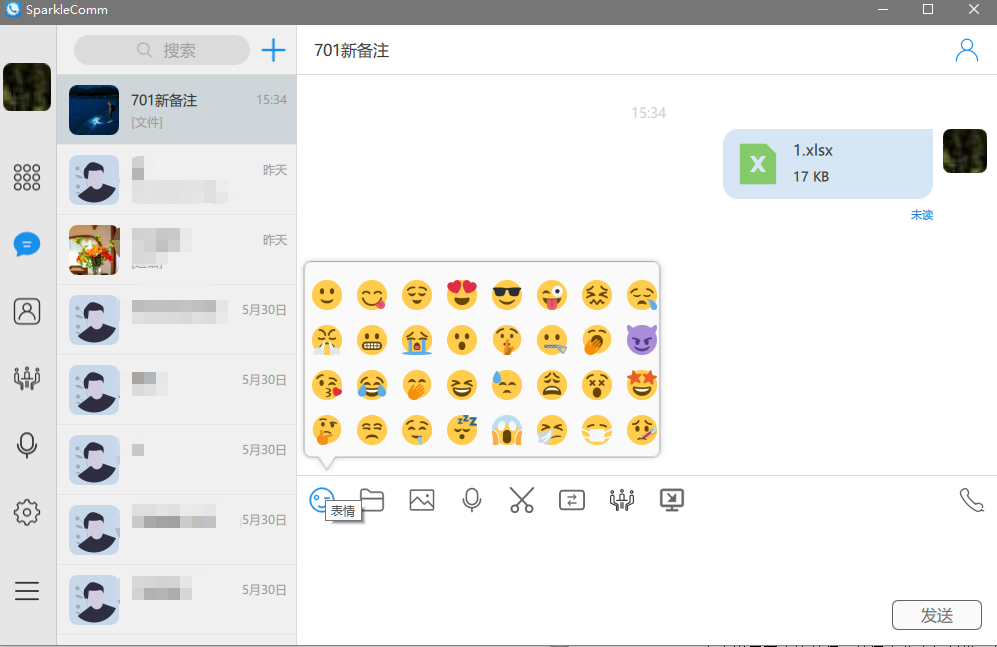
Task: Click the image icon to send picture
Action: pyautogui.click(x=422, y=499)
